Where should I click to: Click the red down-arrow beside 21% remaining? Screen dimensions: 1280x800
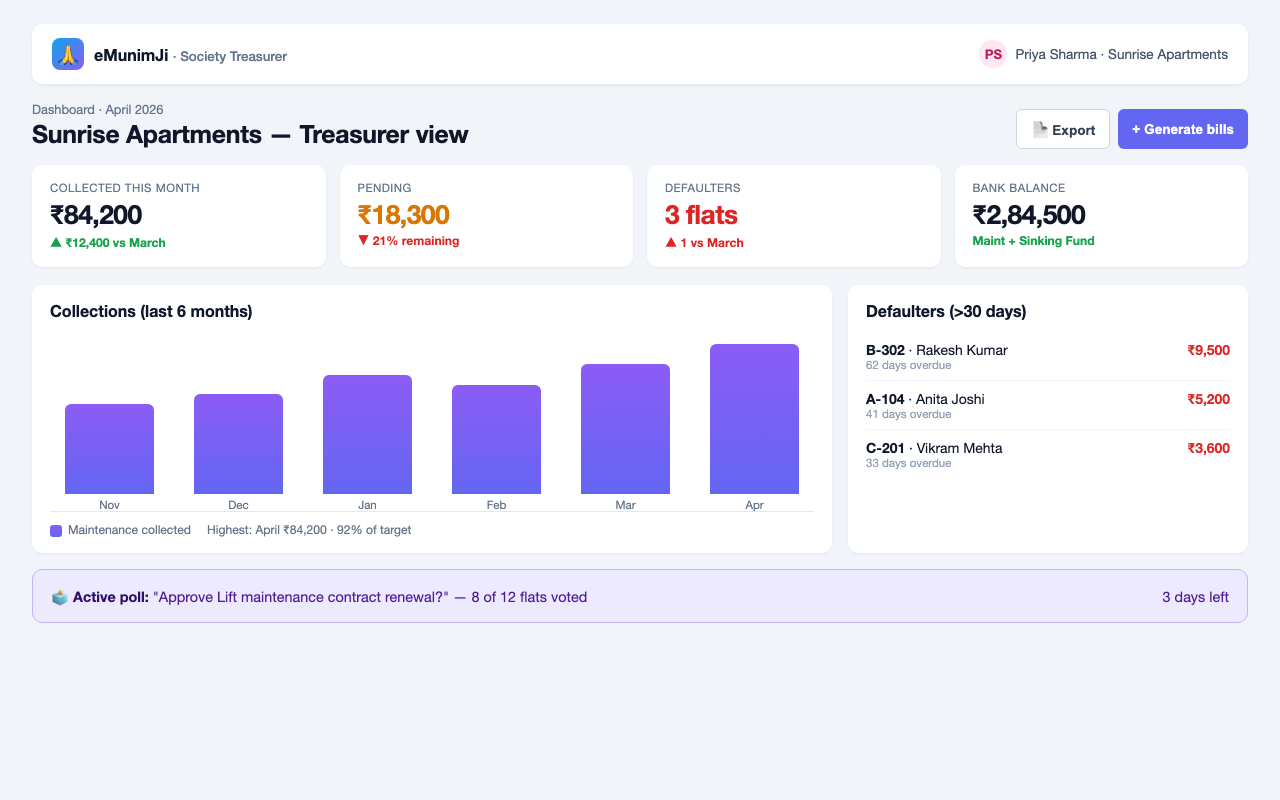[363, 240]
